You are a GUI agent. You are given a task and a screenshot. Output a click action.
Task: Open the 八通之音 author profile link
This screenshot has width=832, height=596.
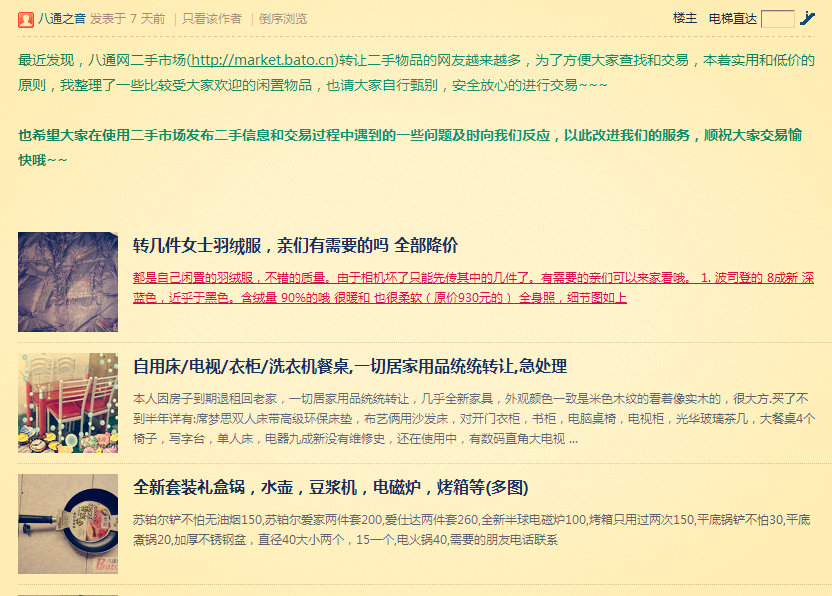click(62, 19)
